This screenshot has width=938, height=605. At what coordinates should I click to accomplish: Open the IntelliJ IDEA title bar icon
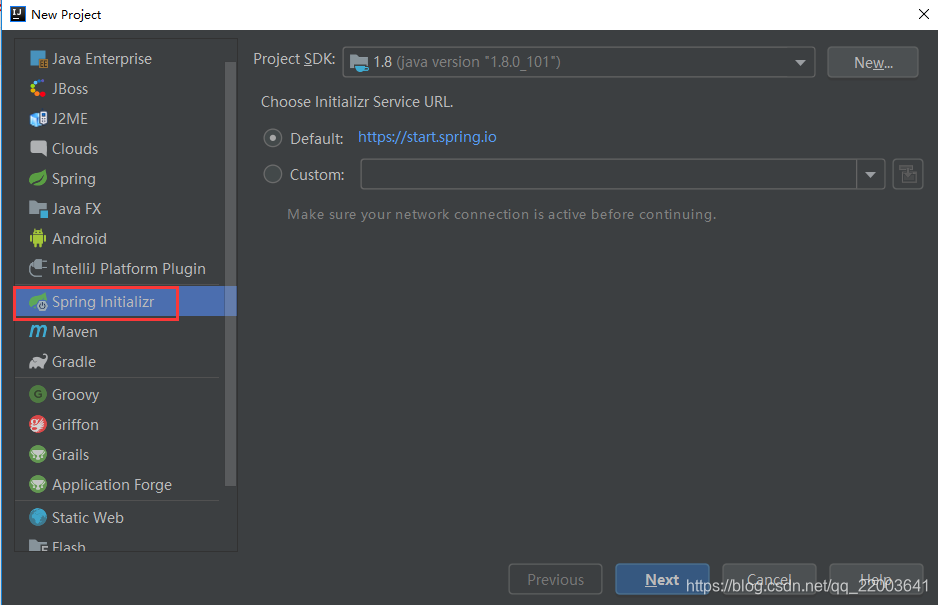pos(18,14)
